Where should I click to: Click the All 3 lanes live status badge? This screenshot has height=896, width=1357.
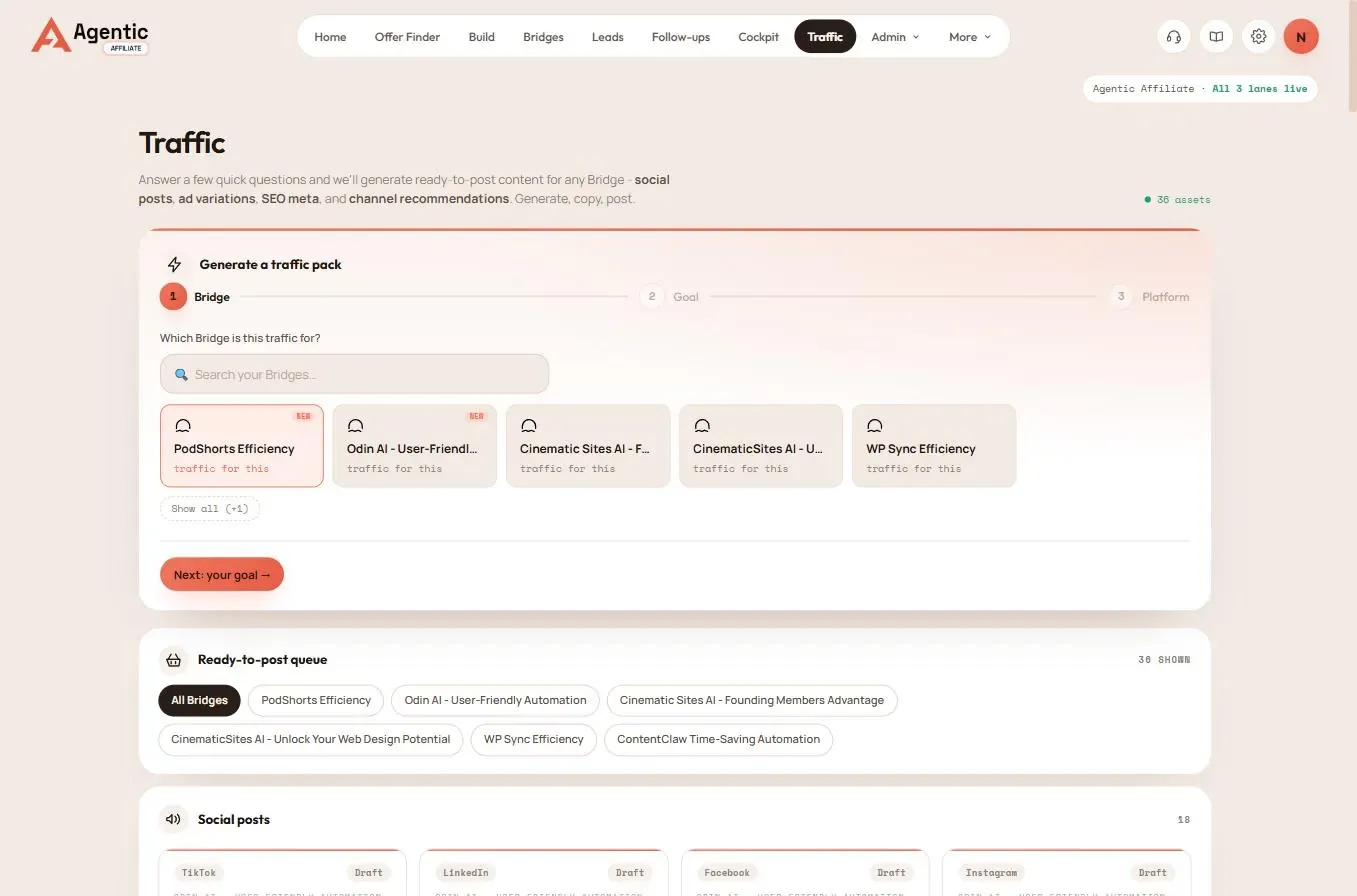[1200, 89]
